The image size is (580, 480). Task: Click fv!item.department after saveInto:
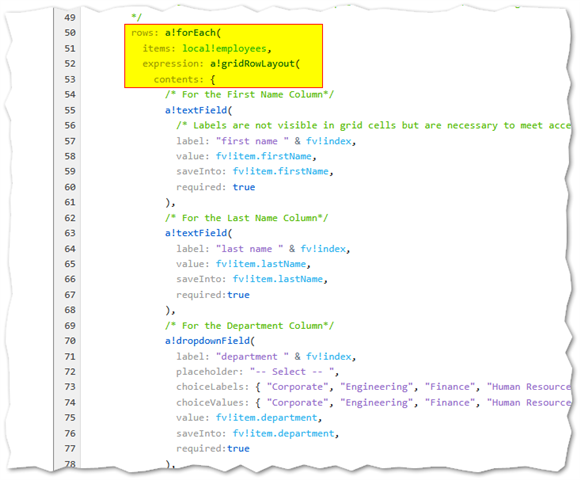283,433
